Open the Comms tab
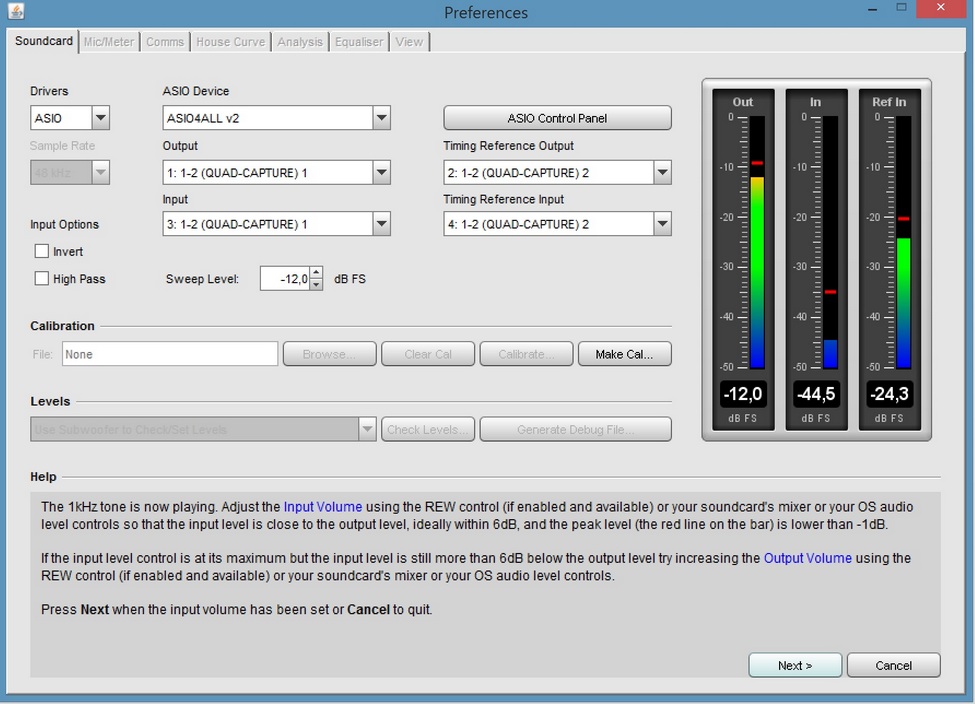975x704 pixels. click(165, 42)
